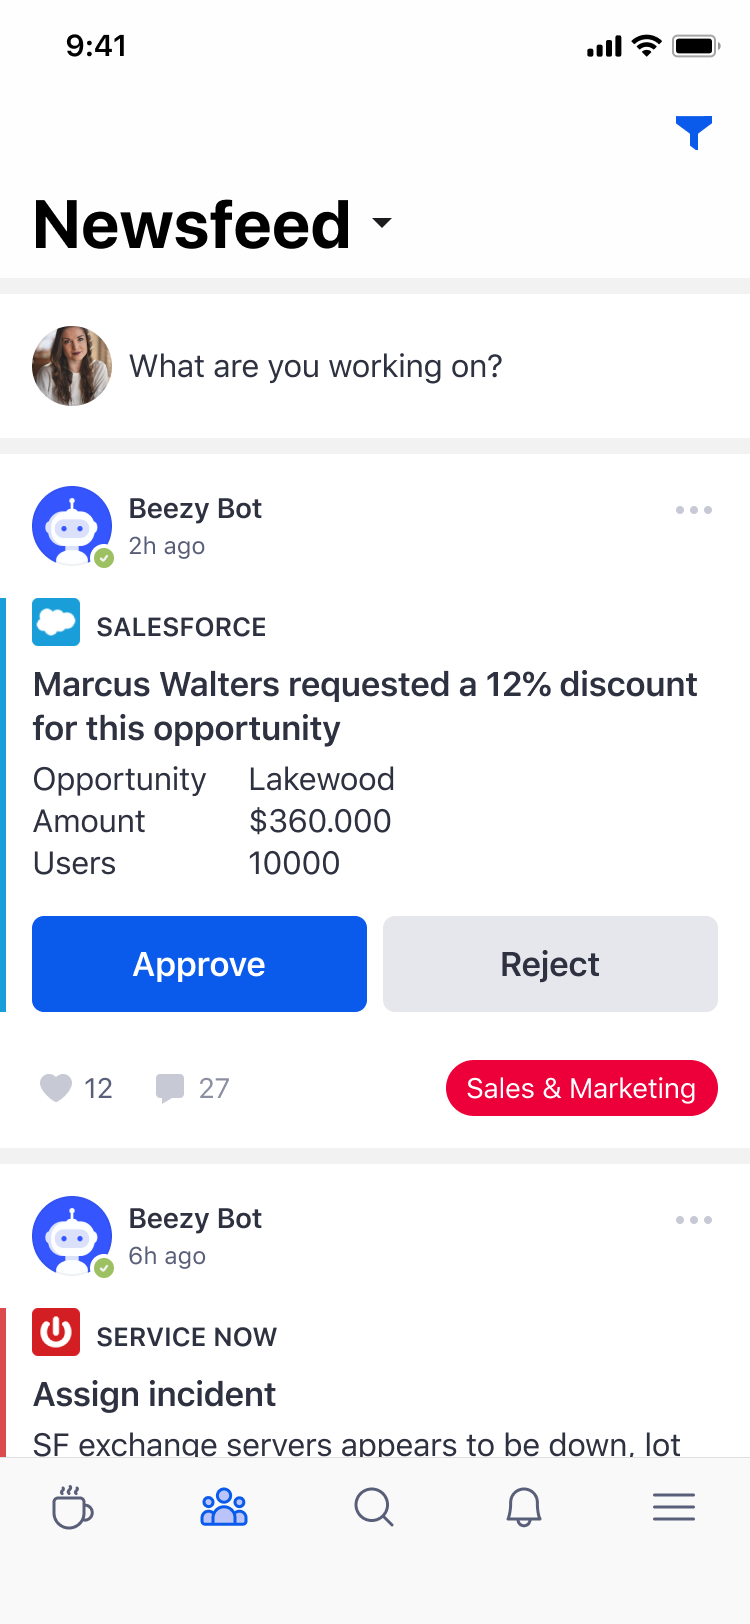Viewport: 750px width, 1624px height.
Task: Switch to the people community tab
Action: click(x=224, y=1507)
